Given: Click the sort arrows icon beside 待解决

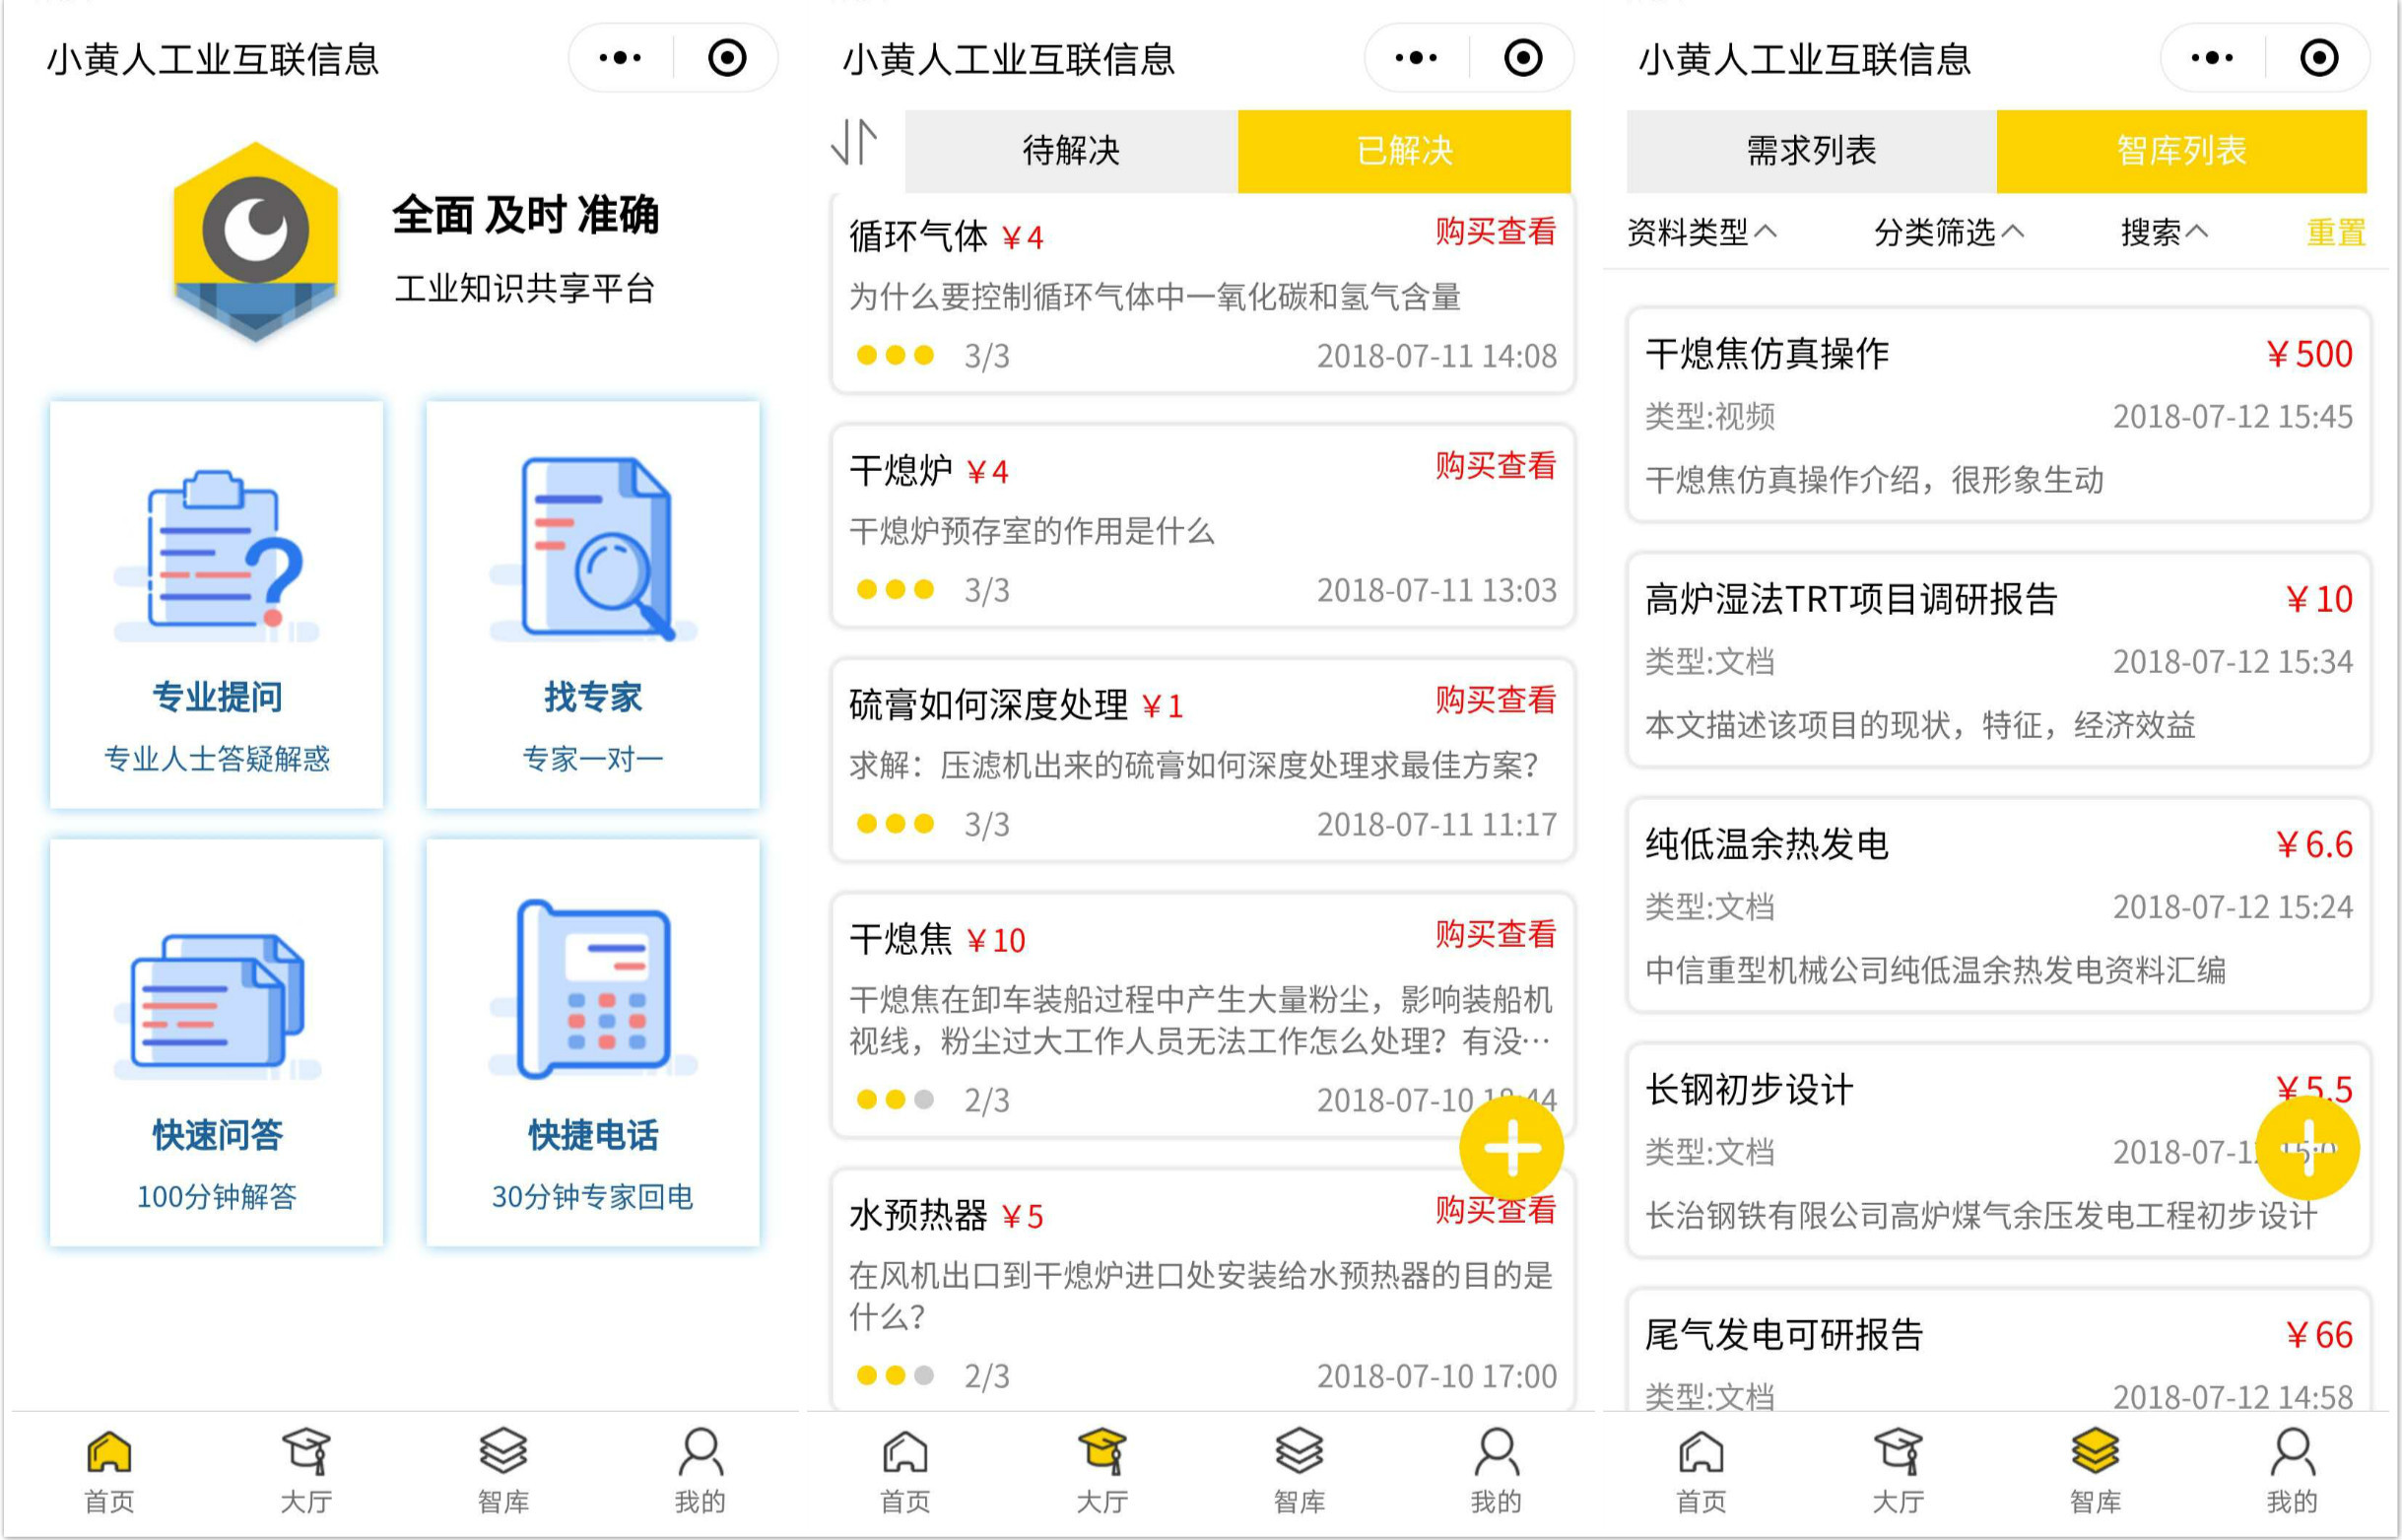Looking at the screenshot, I should tap(855, 143).
